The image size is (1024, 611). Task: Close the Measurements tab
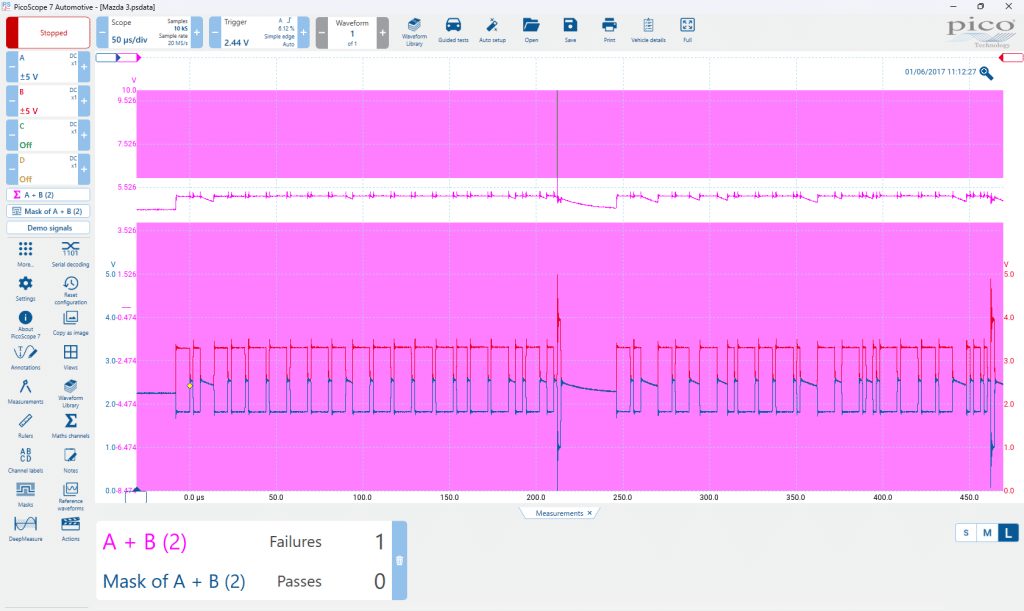click(x=590, y=513)
